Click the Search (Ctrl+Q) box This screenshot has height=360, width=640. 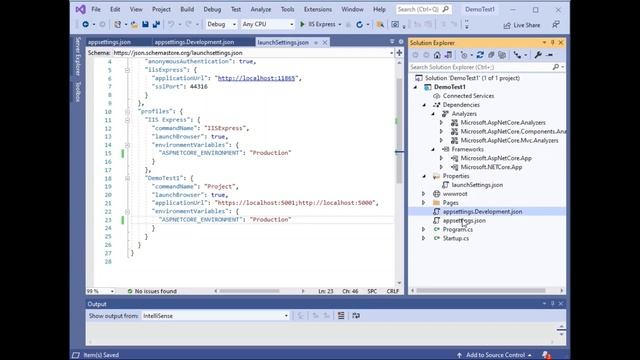tap(423, 9)
